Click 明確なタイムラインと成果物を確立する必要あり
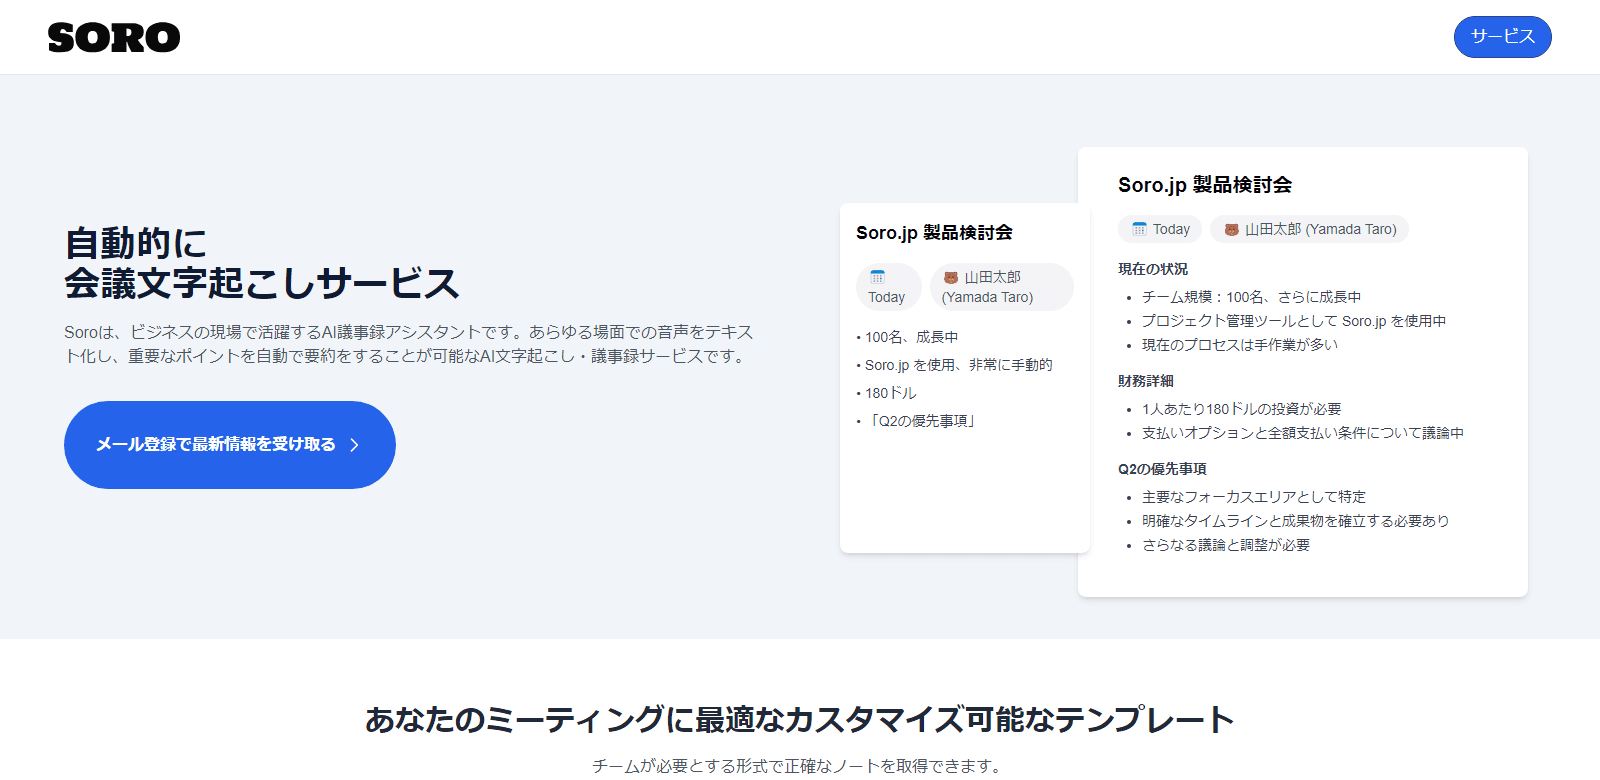 [1296, 521]
